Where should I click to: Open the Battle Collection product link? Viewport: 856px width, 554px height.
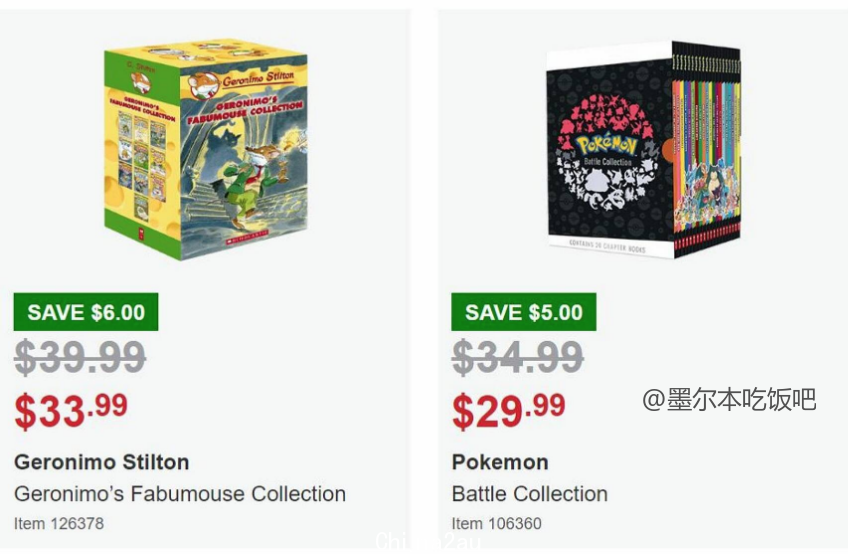tap(530, 494)
